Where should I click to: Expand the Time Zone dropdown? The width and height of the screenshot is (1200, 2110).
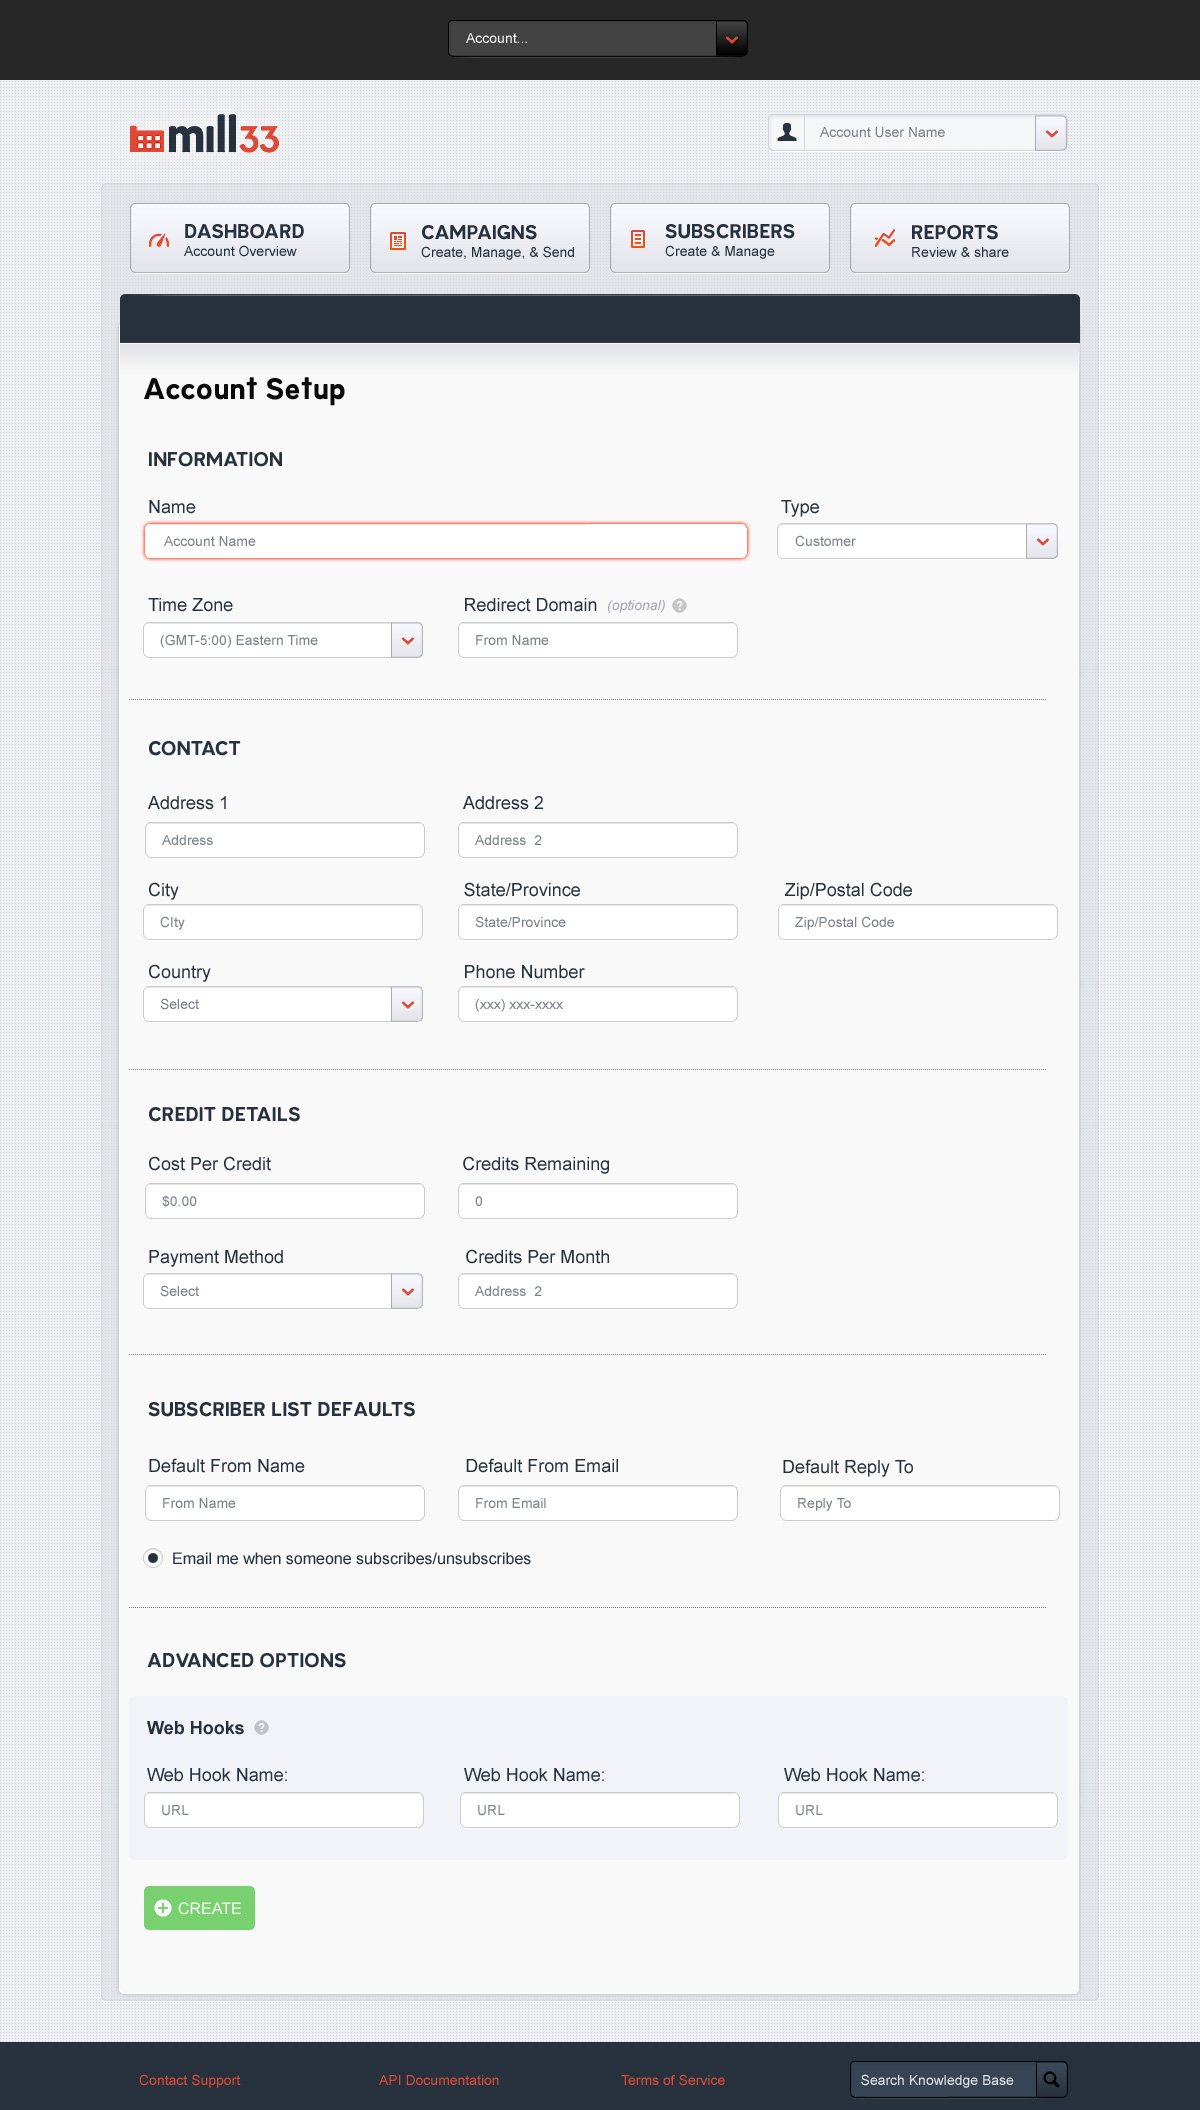point(407,640)
